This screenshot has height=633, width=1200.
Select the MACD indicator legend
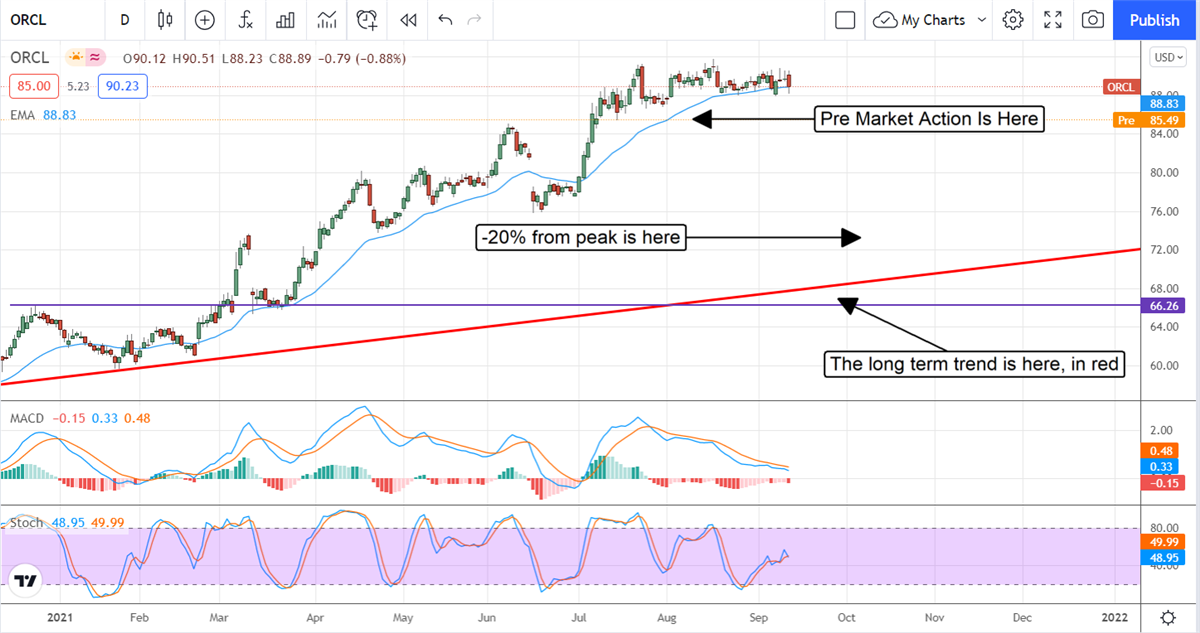point(27,417)
